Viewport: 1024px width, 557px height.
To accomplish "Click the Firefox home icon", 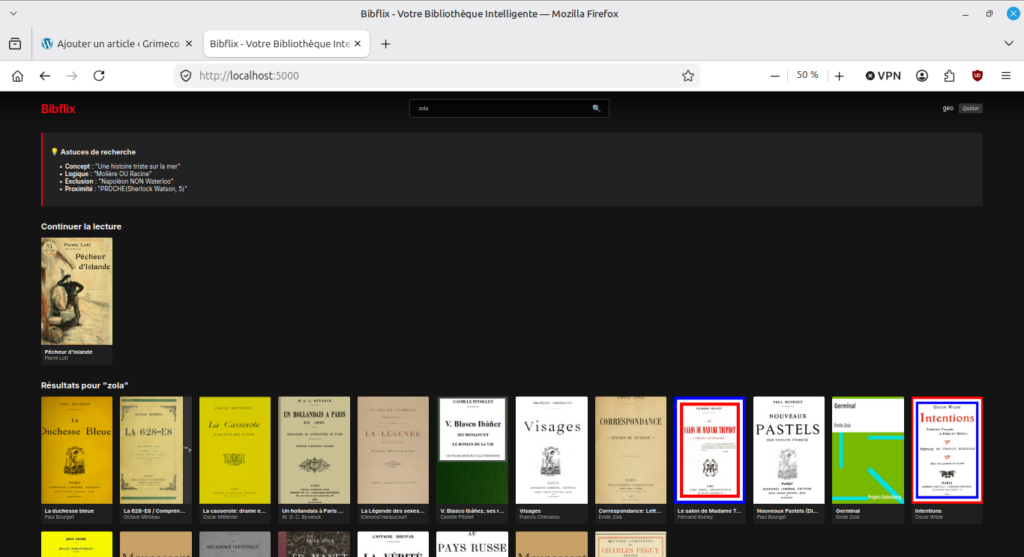I will click(x=17, y=76).
